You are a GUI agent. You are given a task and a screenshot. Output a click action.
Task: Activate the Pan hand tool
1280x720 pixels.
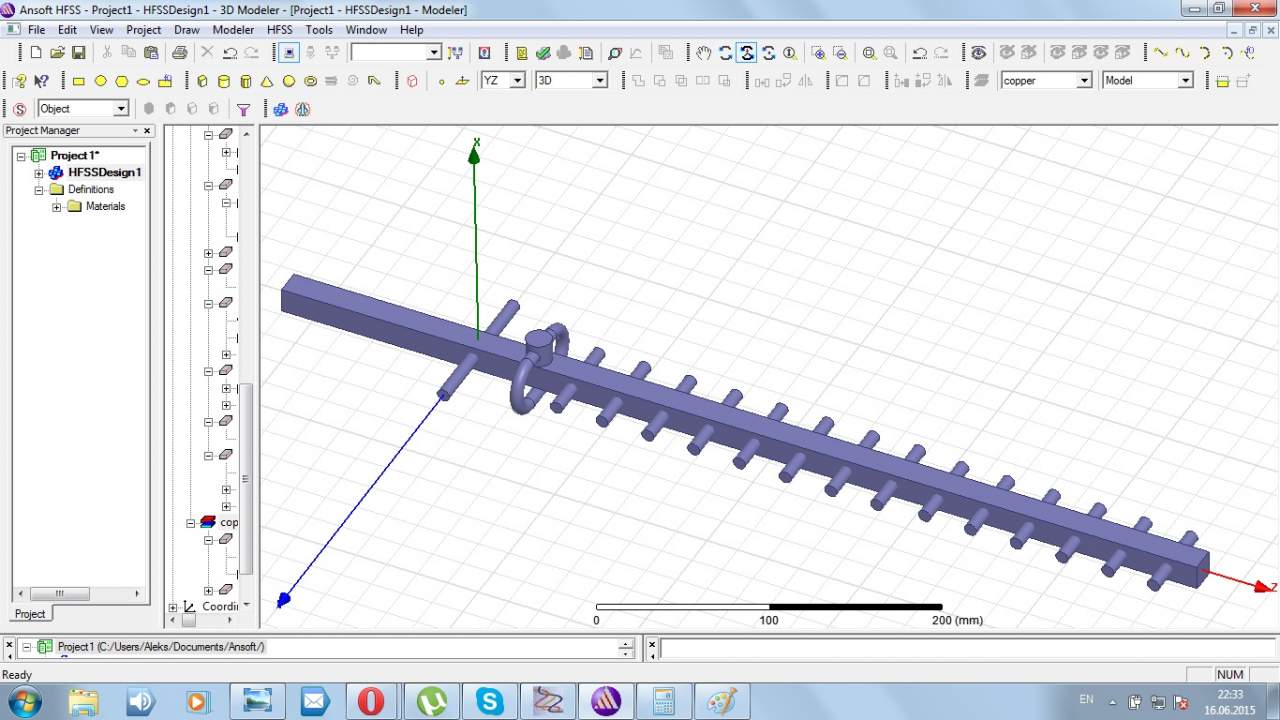coord(704,53)
